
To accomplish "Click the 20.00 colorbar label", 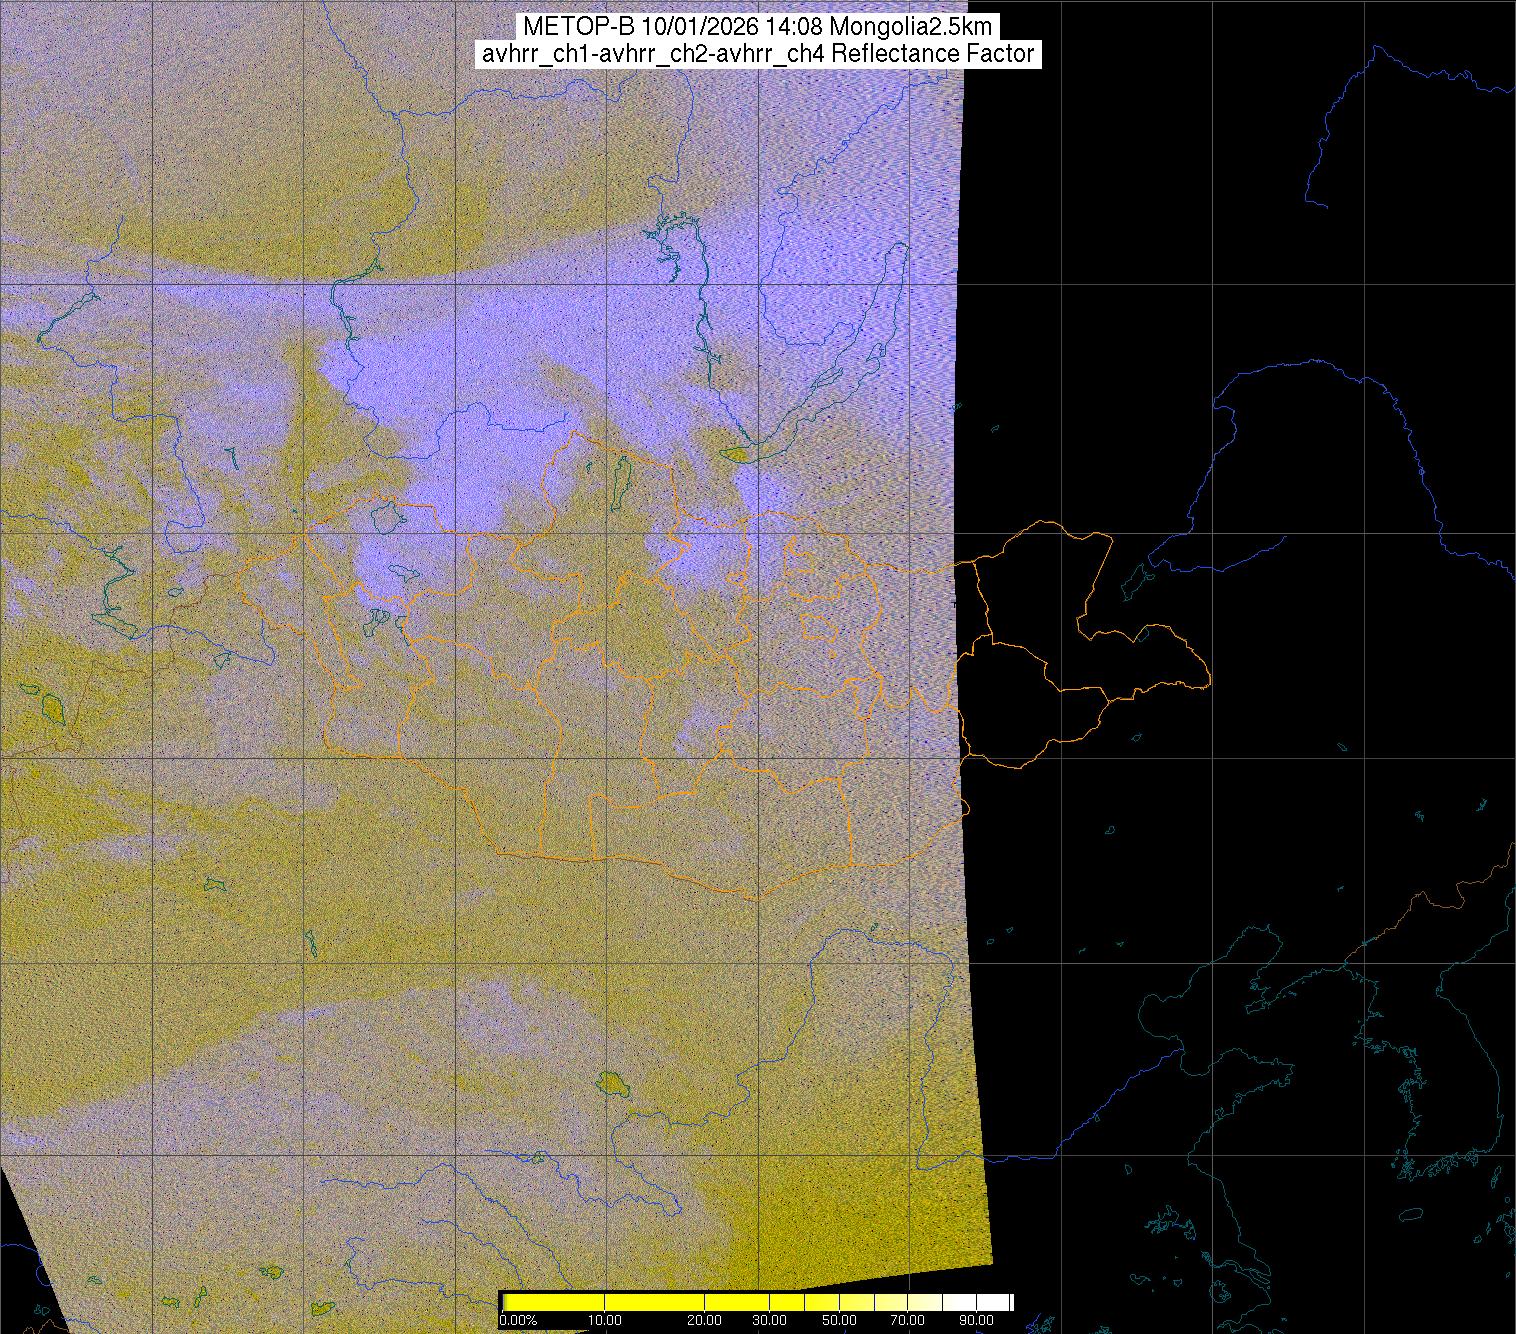I will (x=705, y=1320).
